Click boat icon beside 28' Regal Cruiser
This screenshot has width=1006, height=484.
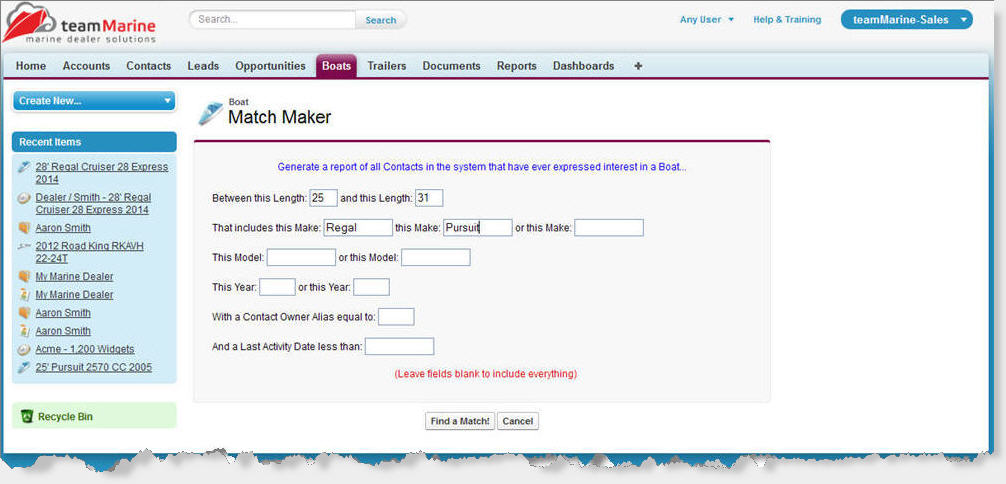[24, 166]
